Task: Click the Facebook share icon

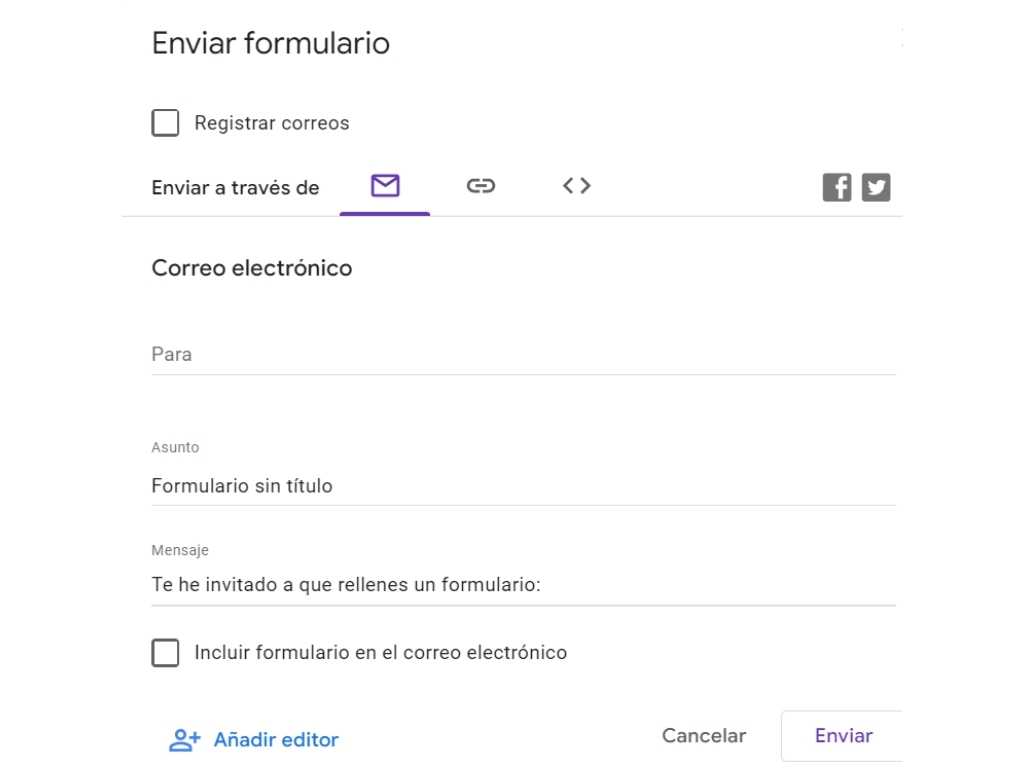Action: pyautogui.click(x=836, y=187)
